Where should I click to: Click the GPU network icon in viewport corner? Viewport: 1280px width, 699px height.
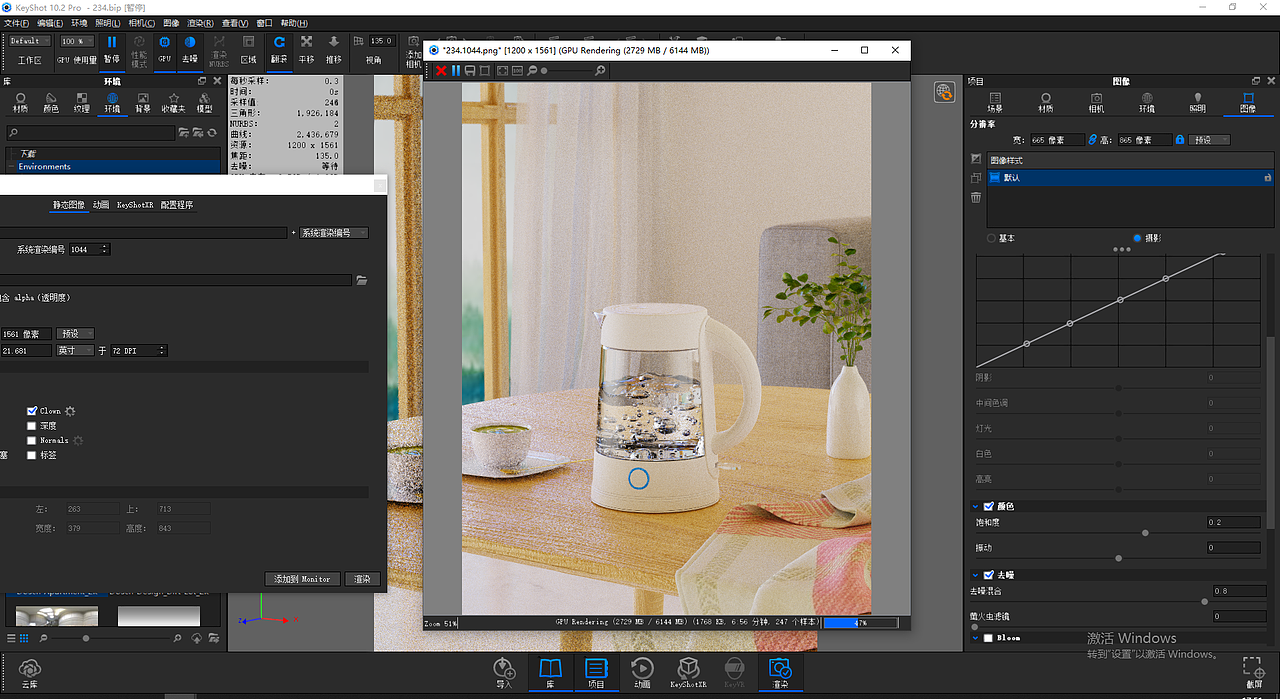[944, 92]
